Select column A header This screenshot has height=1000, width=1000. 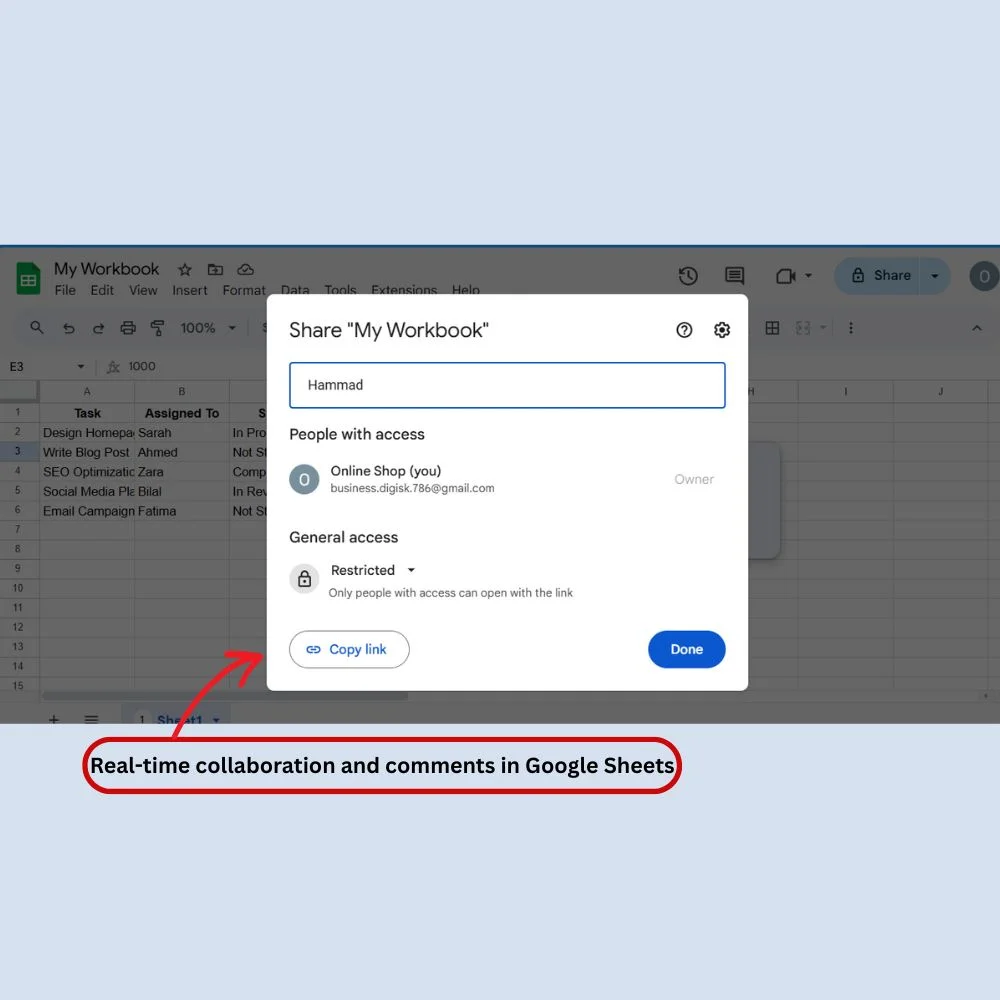click(x=87, y=392)
